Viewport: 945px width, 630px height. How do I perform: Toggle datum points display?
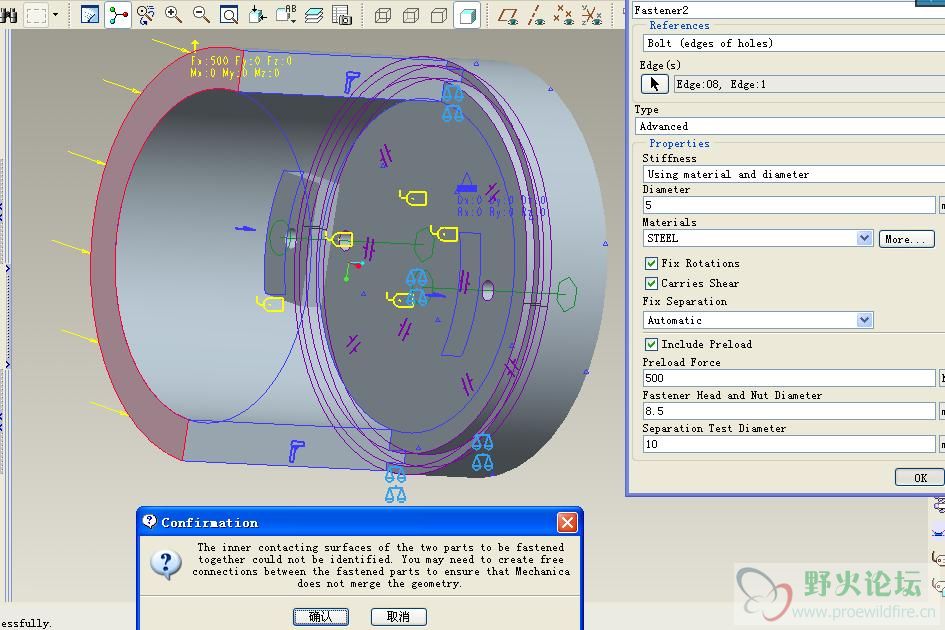click(x=564, y=15)
